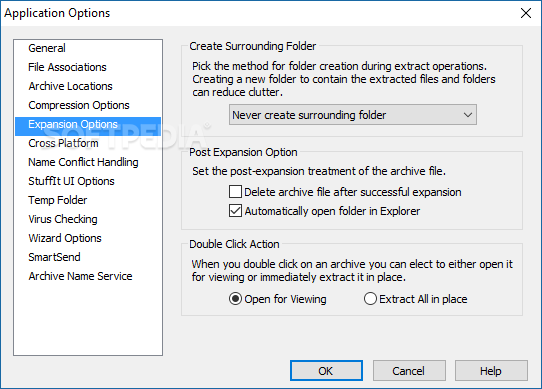The height and width of the screenshot is (389, 542).
Task: Open the General options page
Action: pyautogui.click(x=47, y=48)
